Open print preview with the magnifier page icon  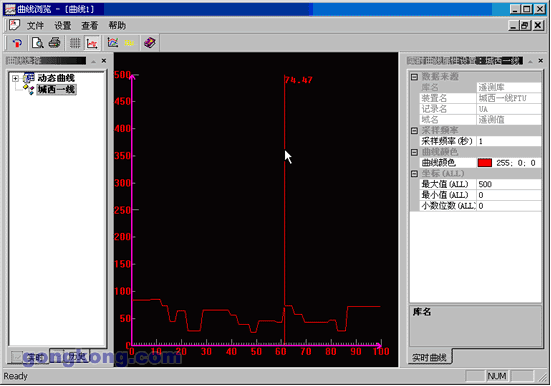pyautogui.click(x=37, y=43)
